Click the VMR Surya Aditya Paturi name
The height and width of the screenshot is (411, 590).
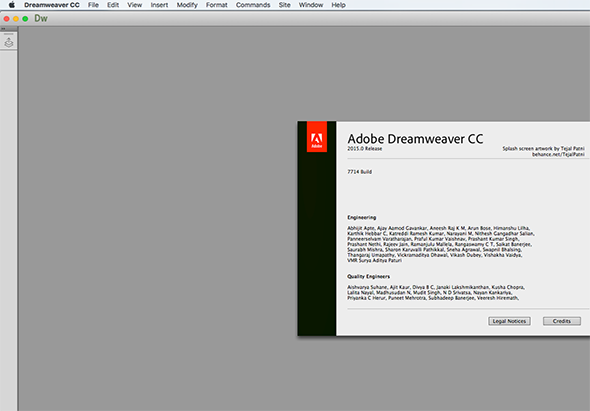tap(374, 260)
